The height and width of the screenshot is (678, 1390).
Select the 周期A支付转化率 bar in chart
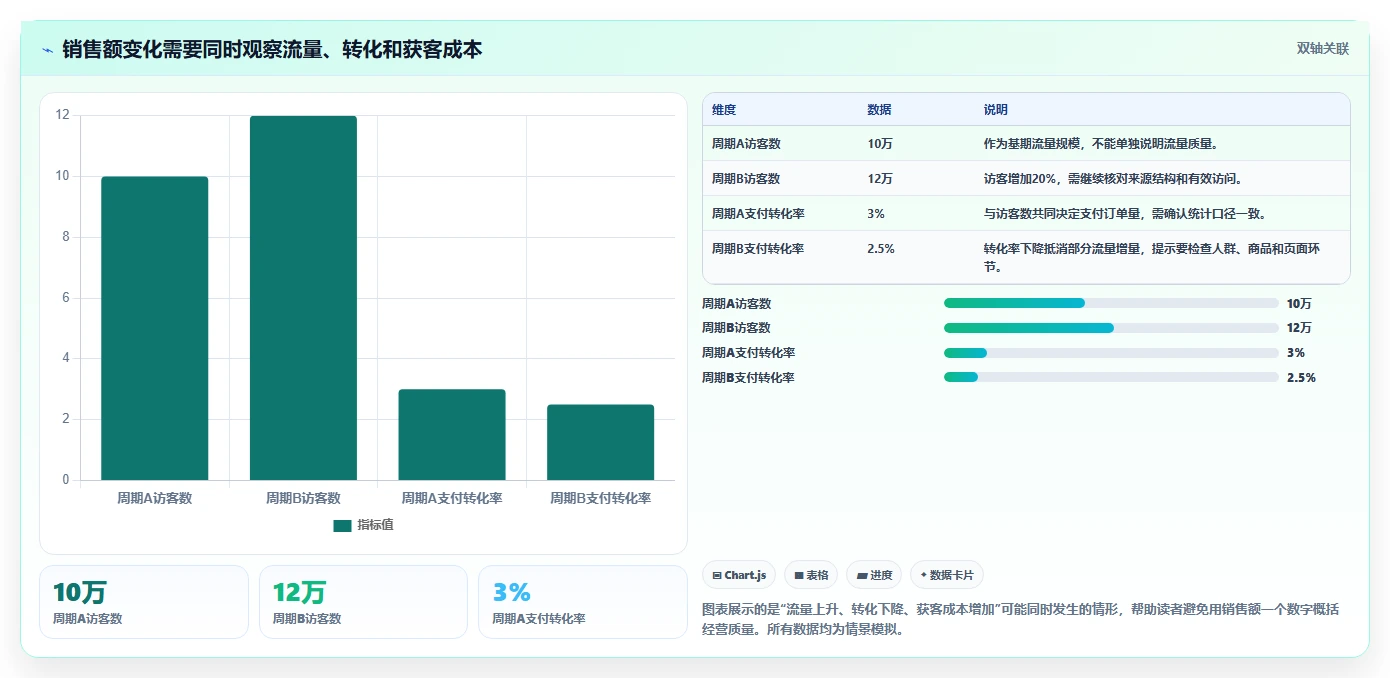pos(452,435)
